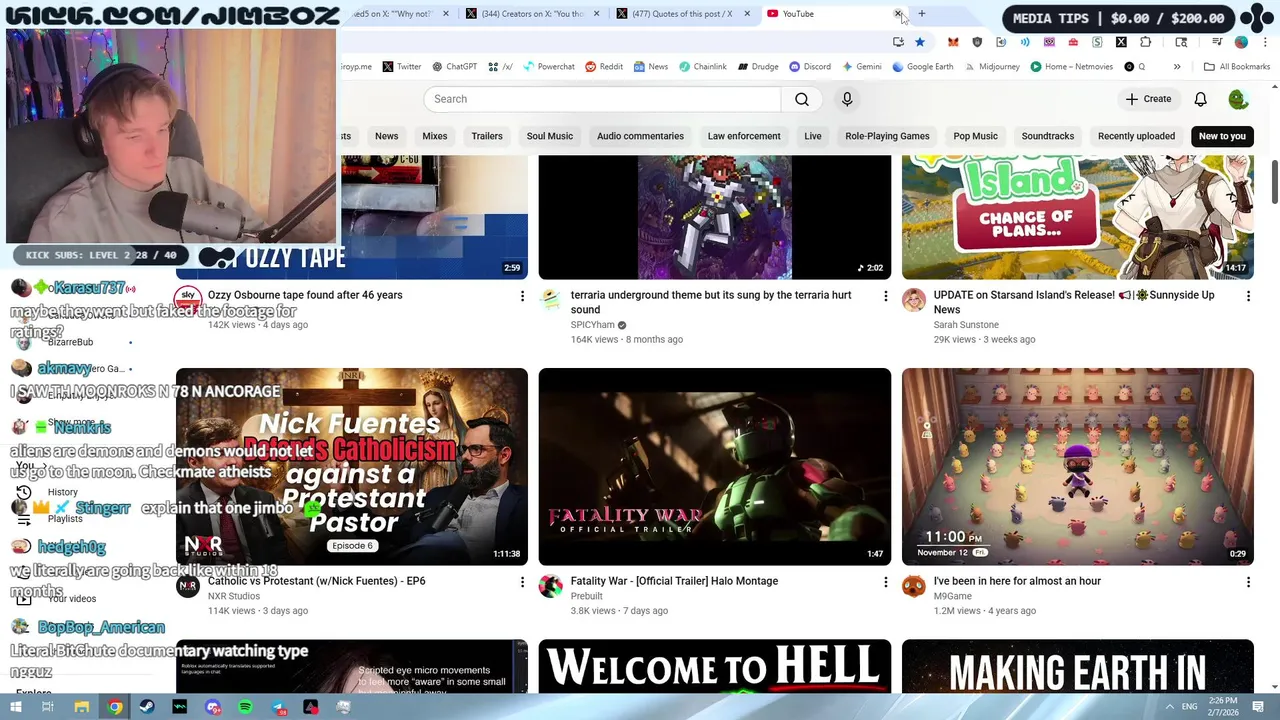Viewport: 1280px width, 720px height.
Task: Bookmark this page with the star icon
Action: click(920, 42)
